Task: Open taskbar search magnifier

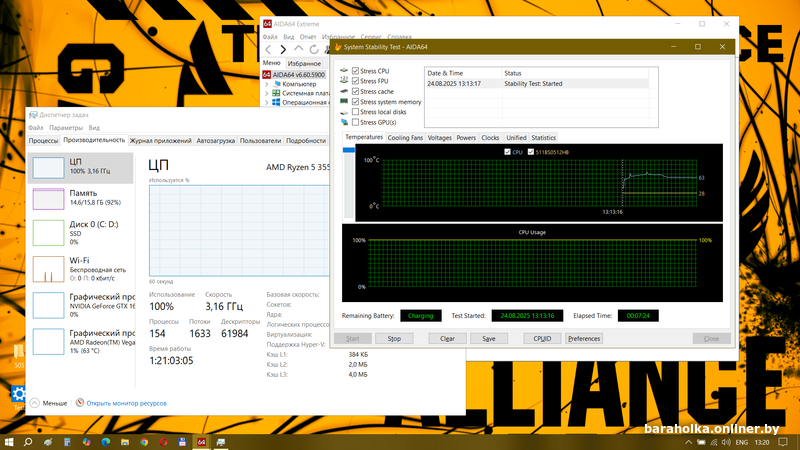Action: [28, 442]
